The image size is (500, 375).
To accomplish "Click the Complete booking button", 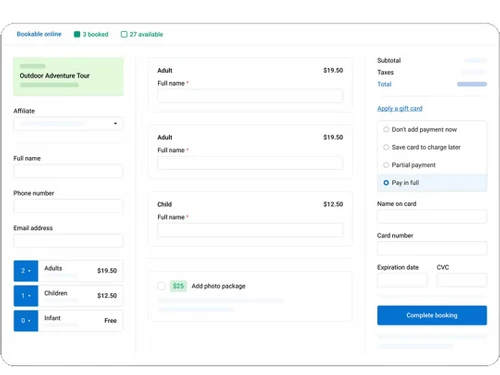I will [432, 315].
